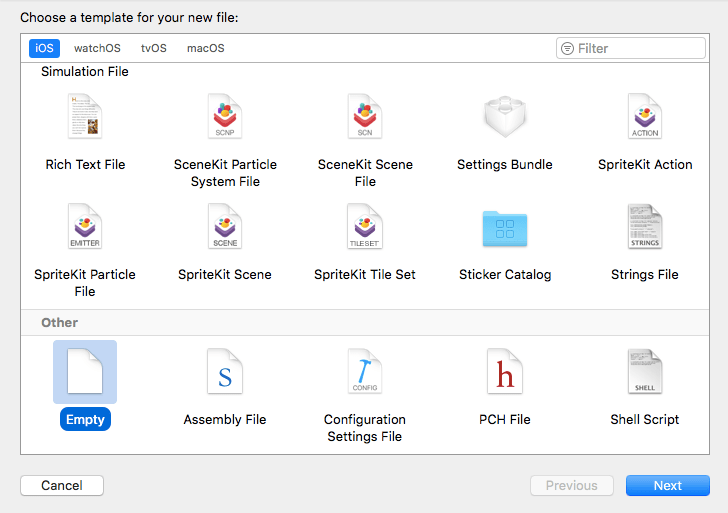Click the 'Configuration Settings File' label

click(365, 428)
